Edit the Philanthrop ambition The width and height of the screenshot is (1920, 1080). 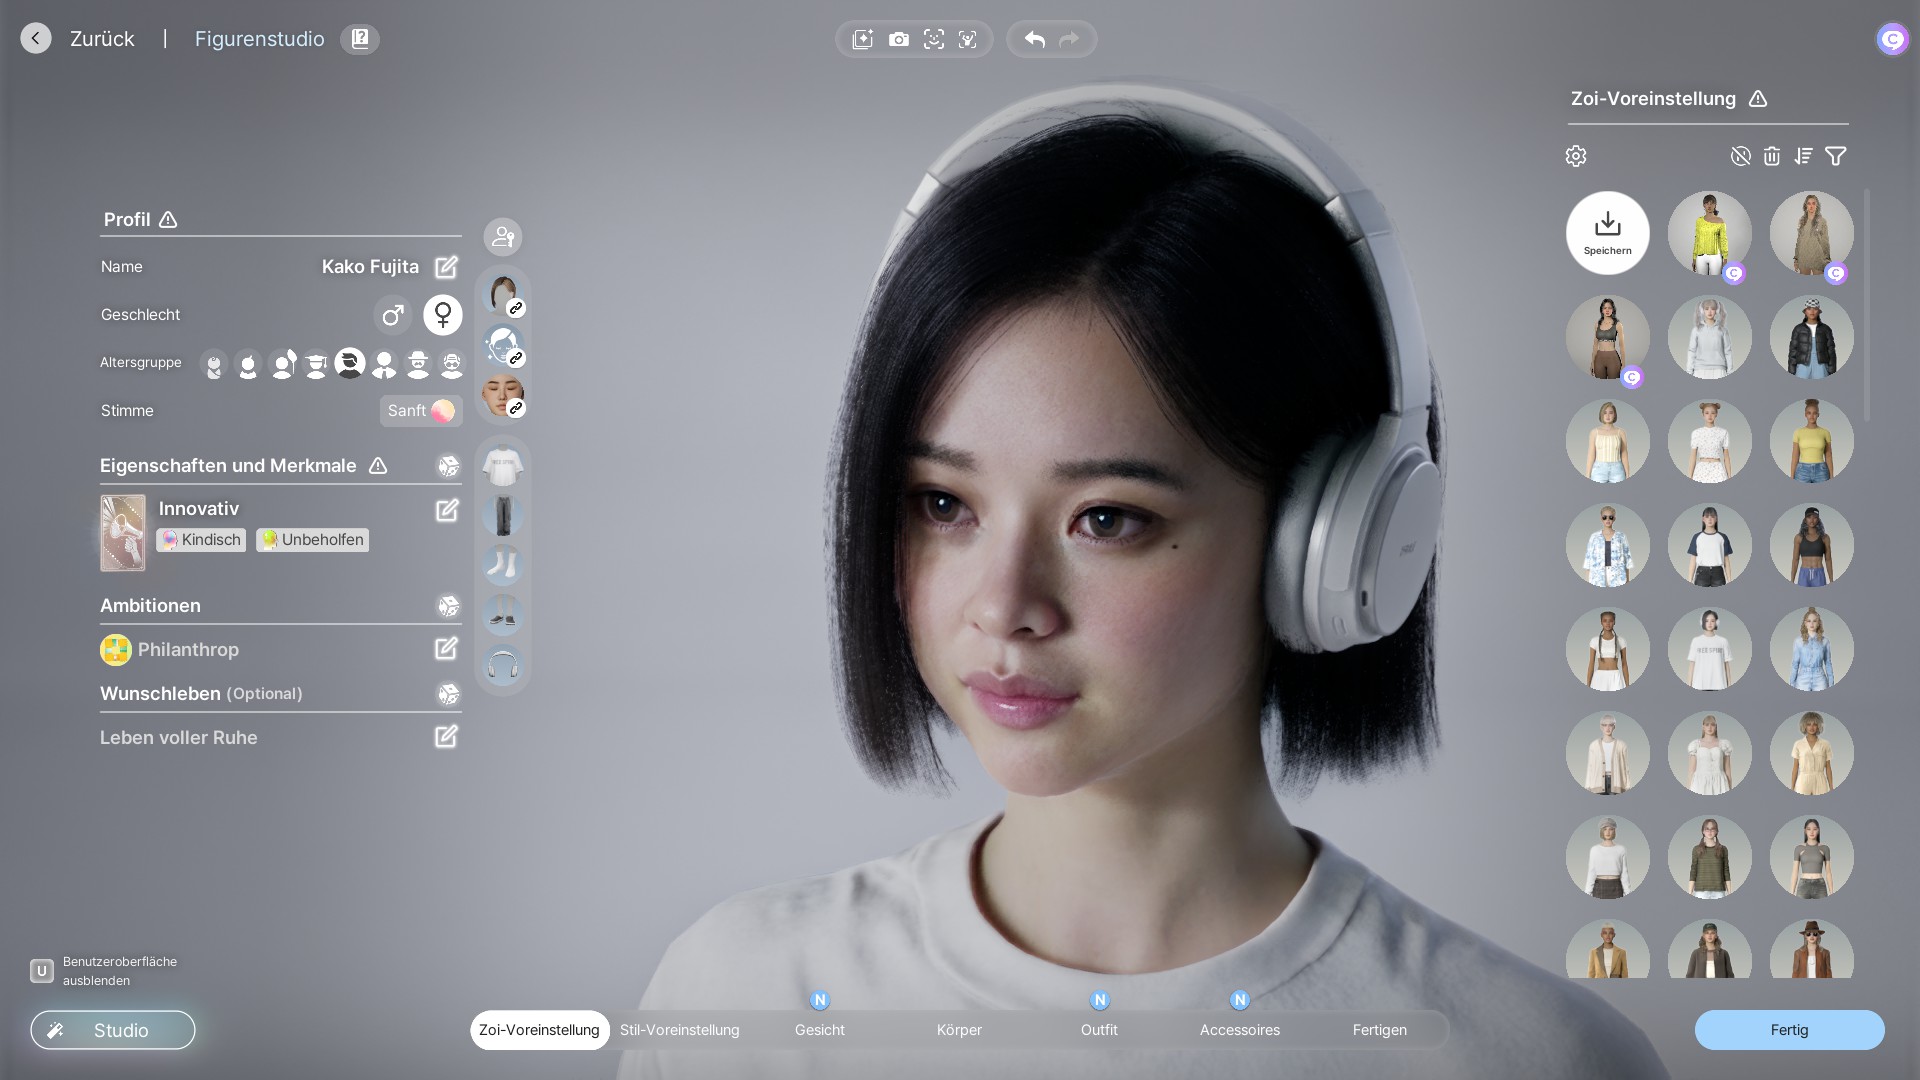[446, 649]
